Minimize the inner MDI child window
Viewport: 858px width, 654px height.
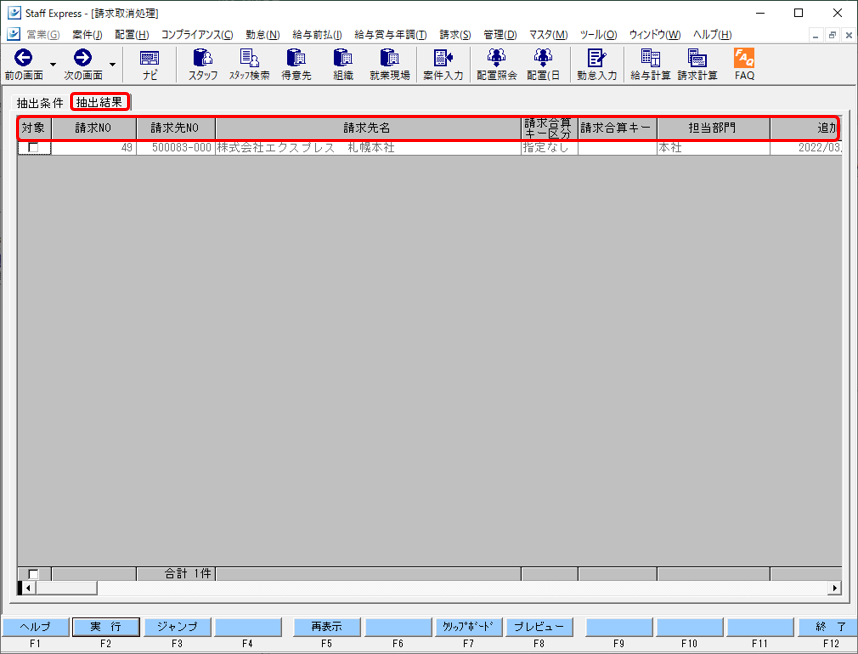point(816,35)
